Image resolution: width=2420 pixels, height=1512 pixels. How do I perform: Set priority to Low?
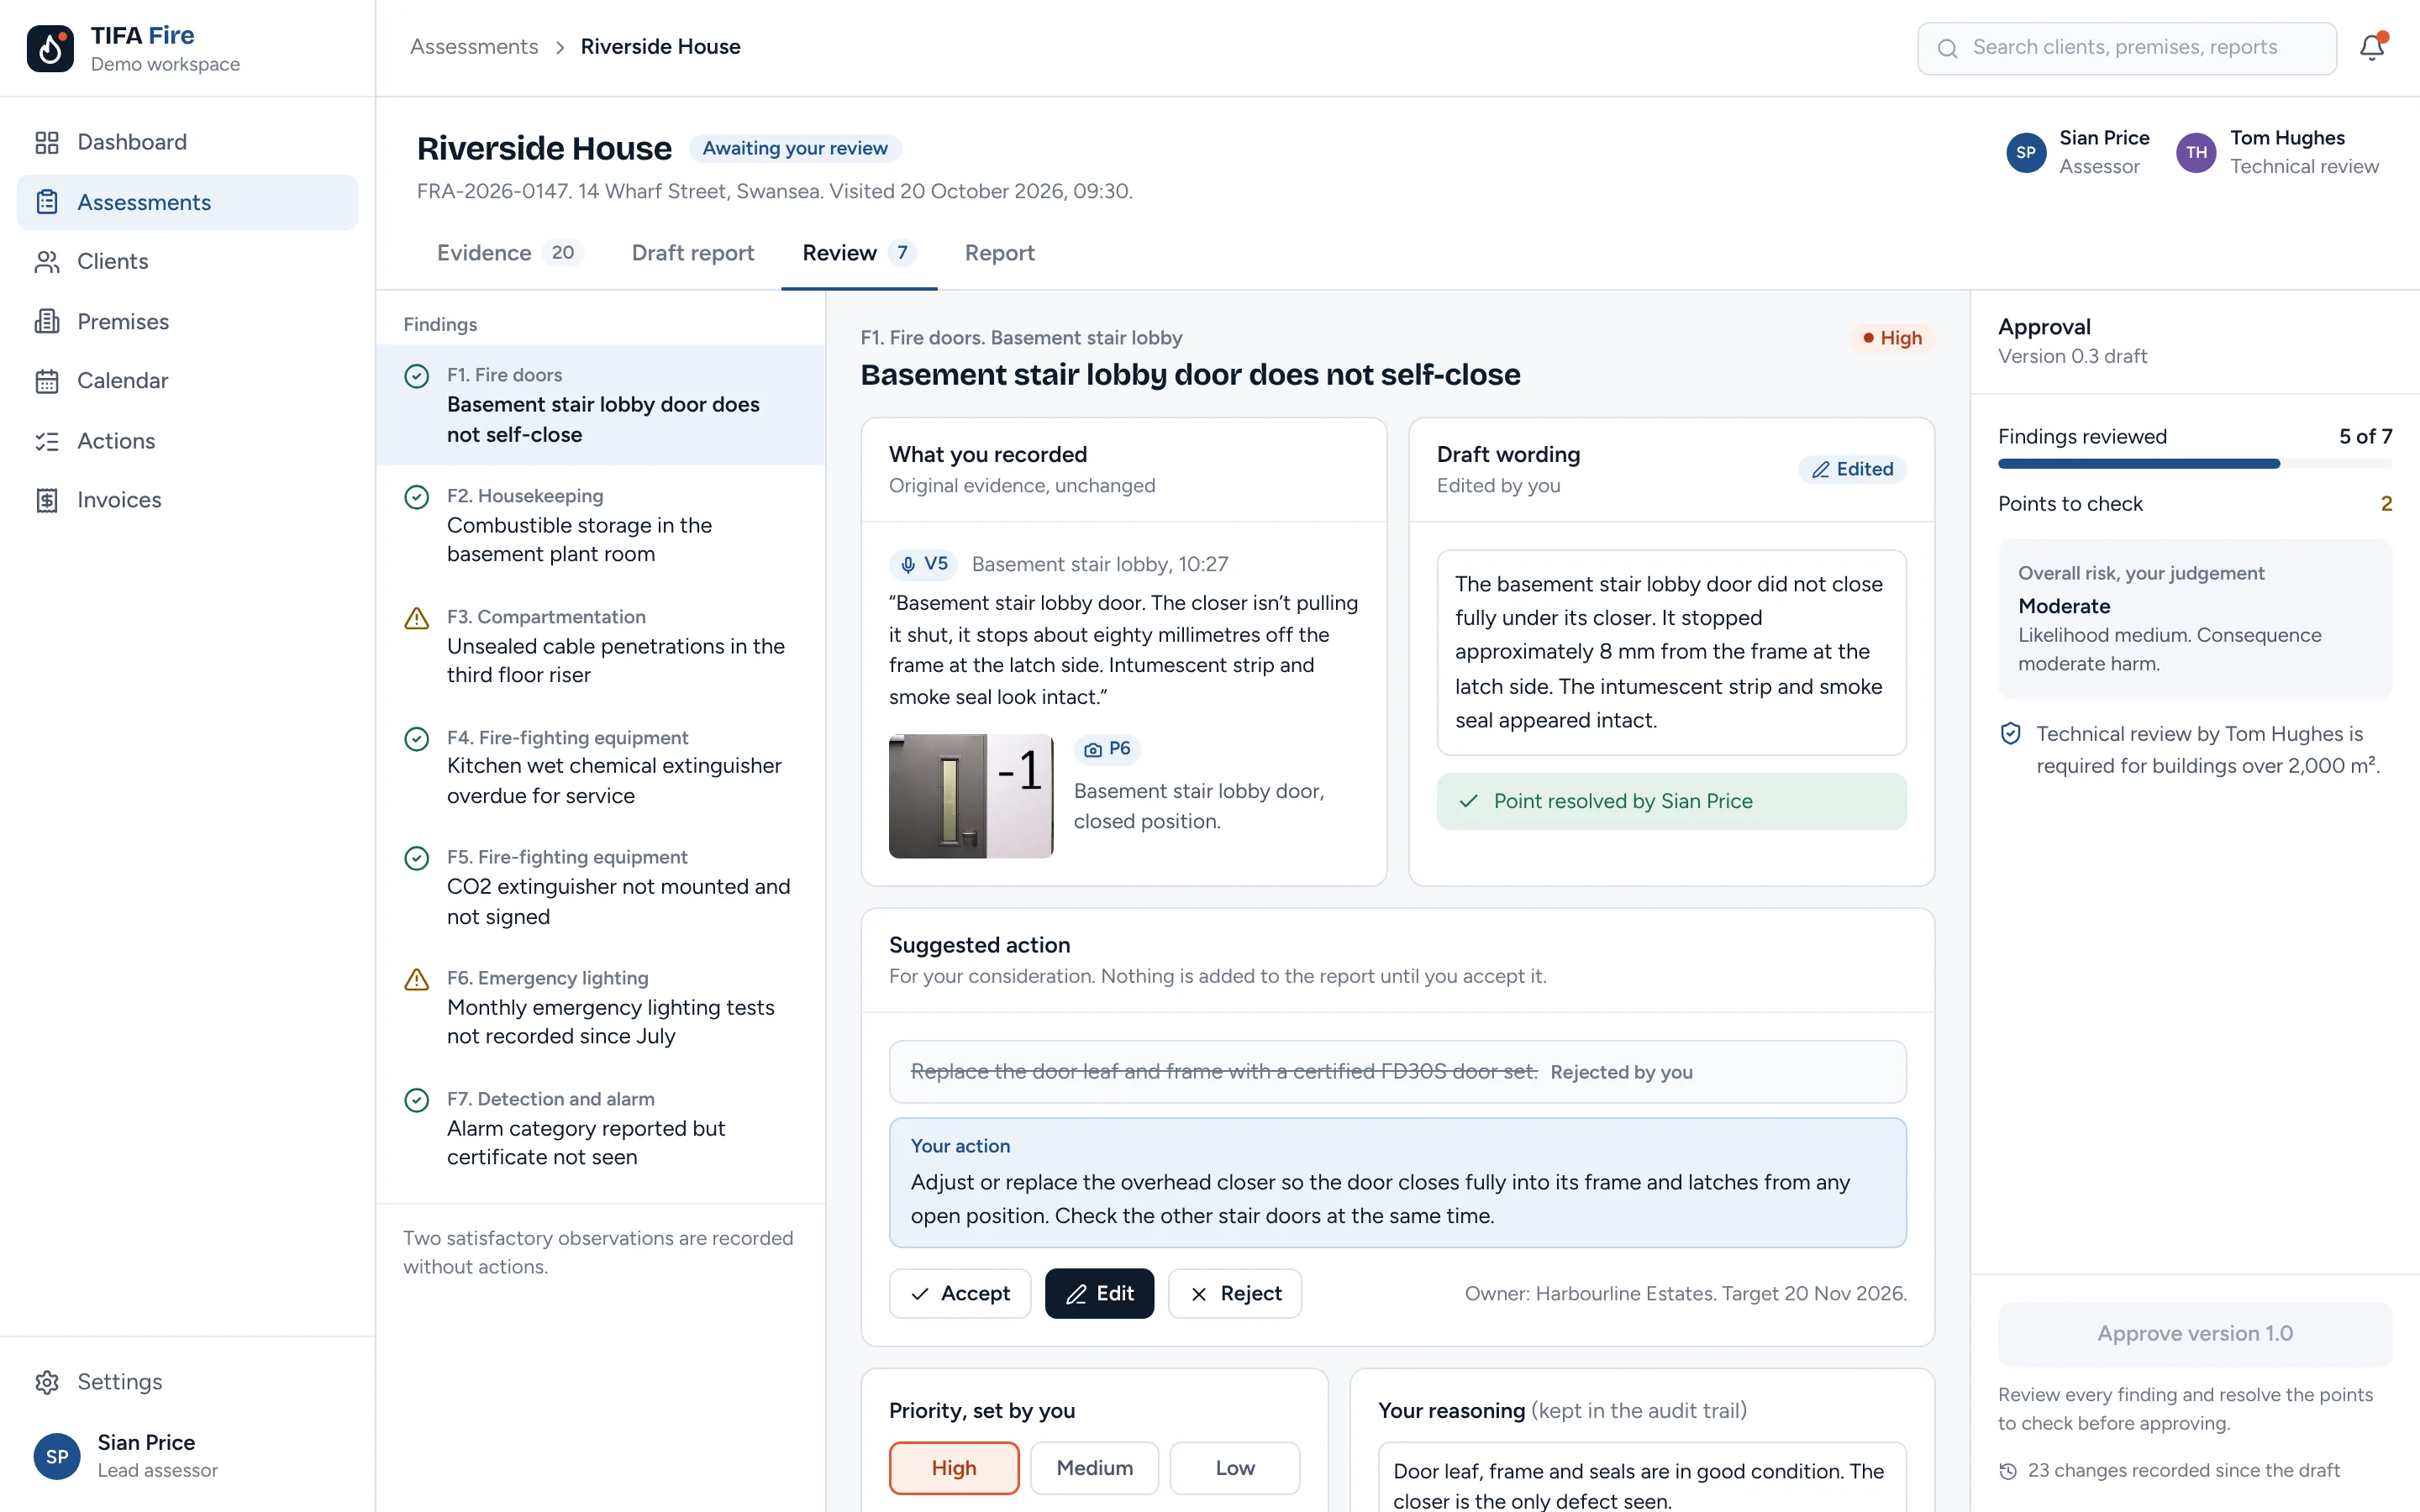click(1234, 1467)
